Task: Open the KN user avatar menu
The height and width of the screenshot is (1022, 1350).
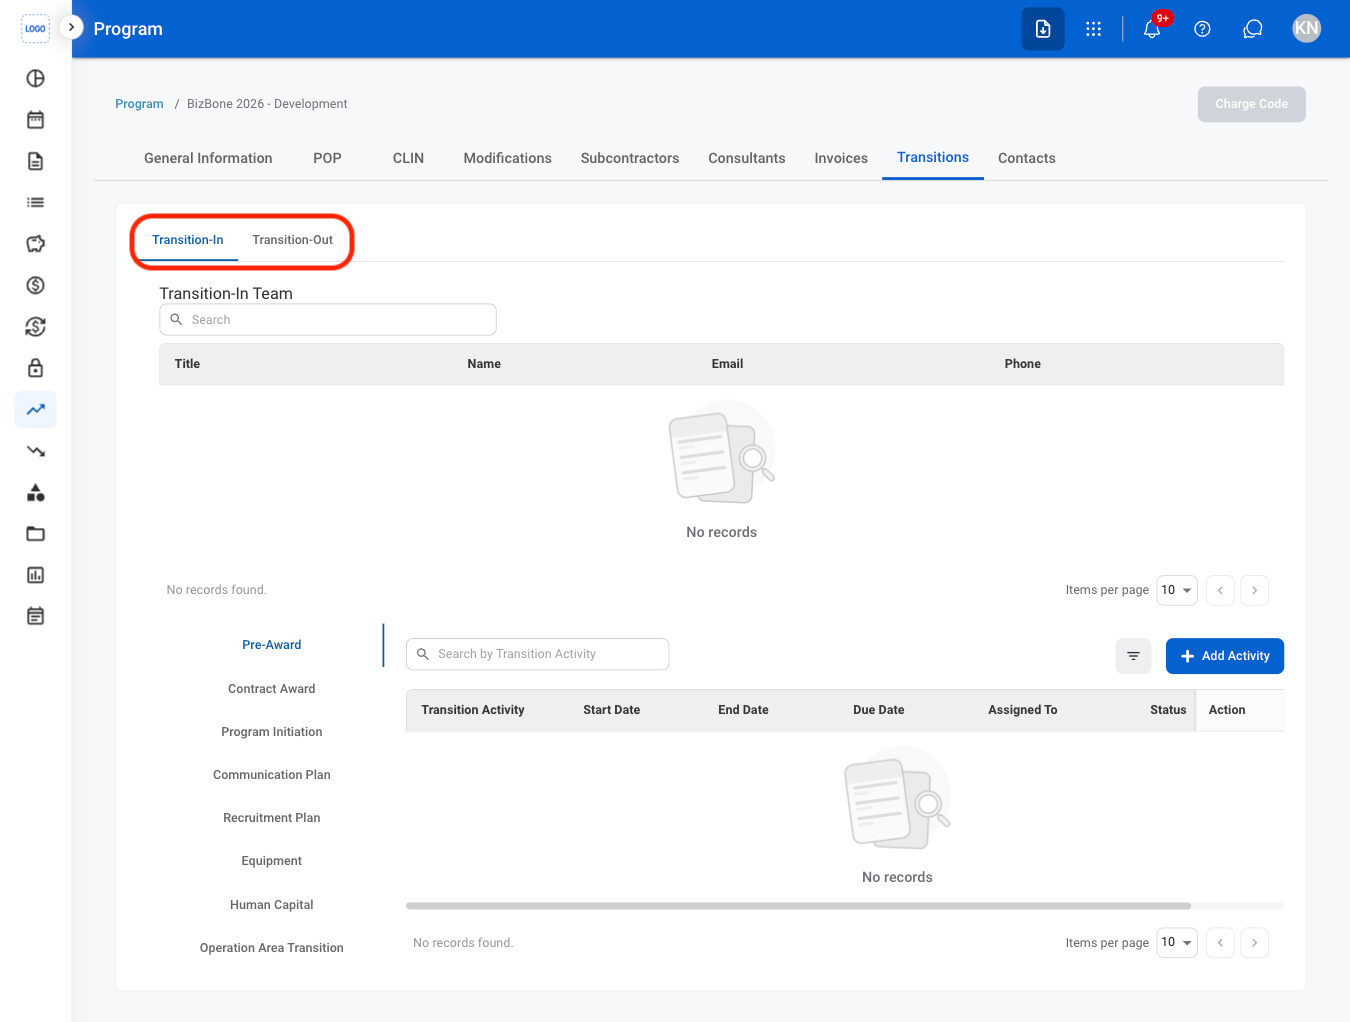Action: click(1306, 28)
